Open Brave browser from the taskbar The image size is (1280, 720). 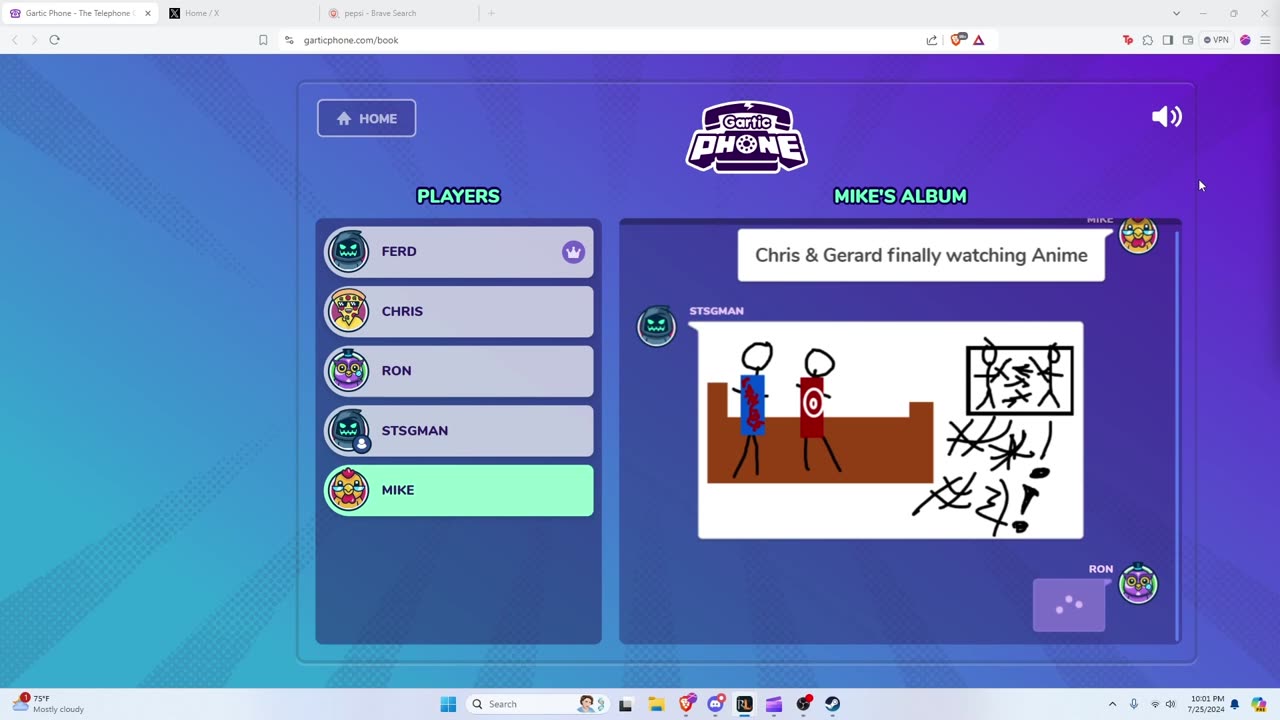point(686,704)
